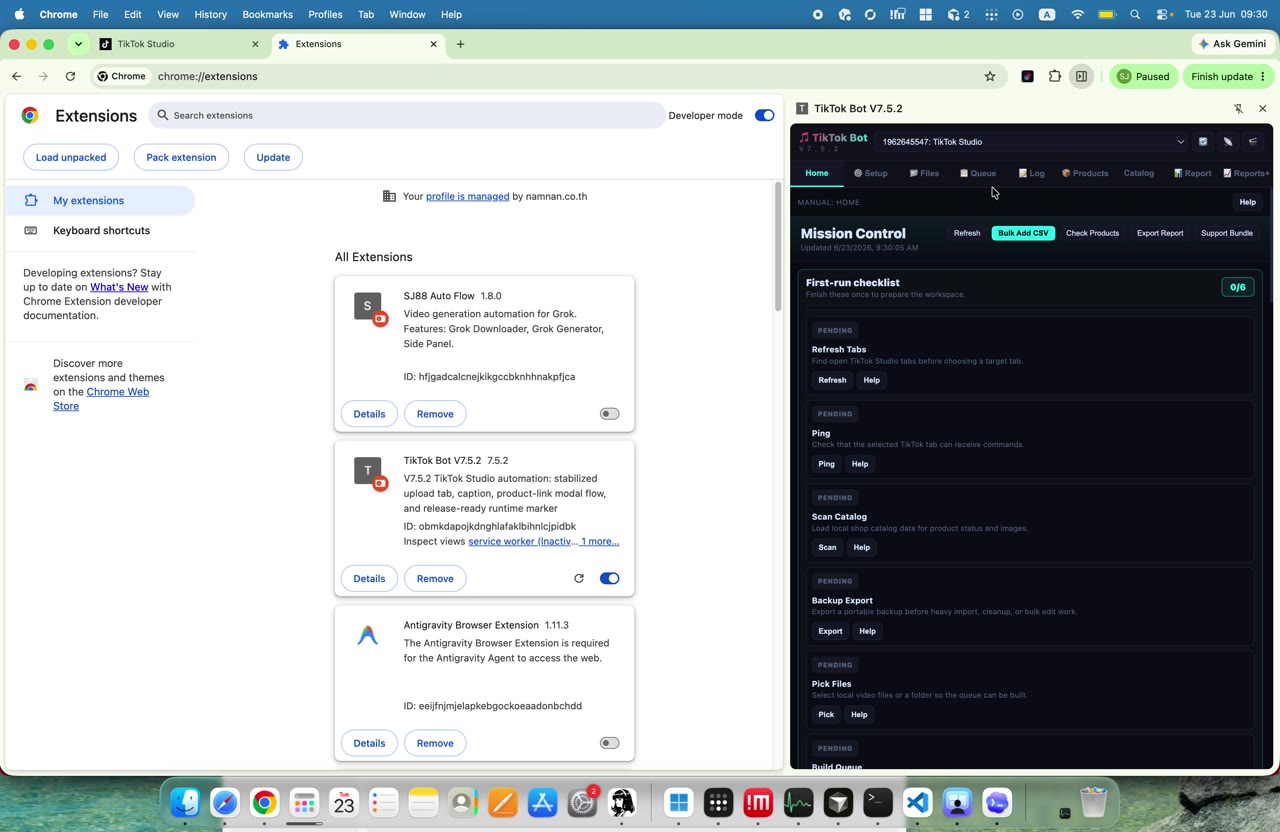Open the Finish update menu

click(x=1229, y=76)
